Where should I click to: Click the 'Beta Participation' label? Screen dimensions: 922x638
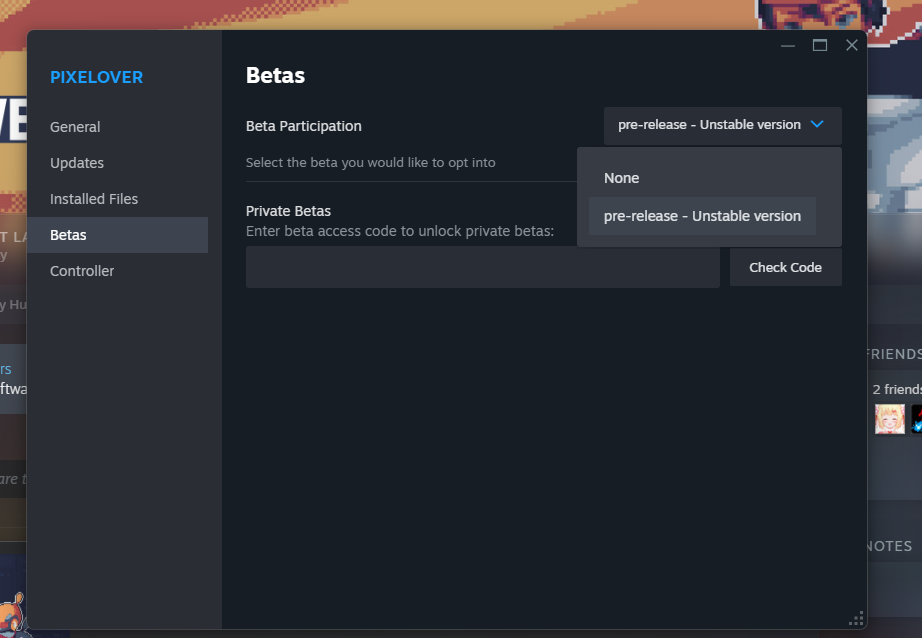tap(303, 126)
